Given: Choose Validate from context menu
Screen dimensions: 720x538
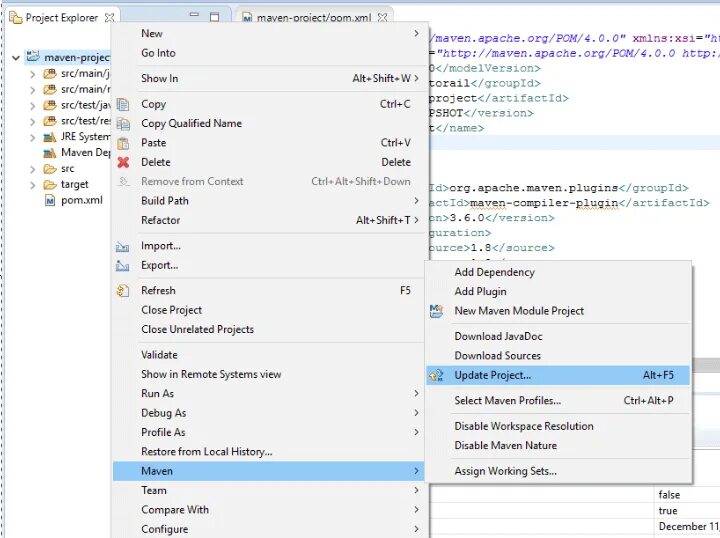Looking at the screenshot, I should click(268, 355).
